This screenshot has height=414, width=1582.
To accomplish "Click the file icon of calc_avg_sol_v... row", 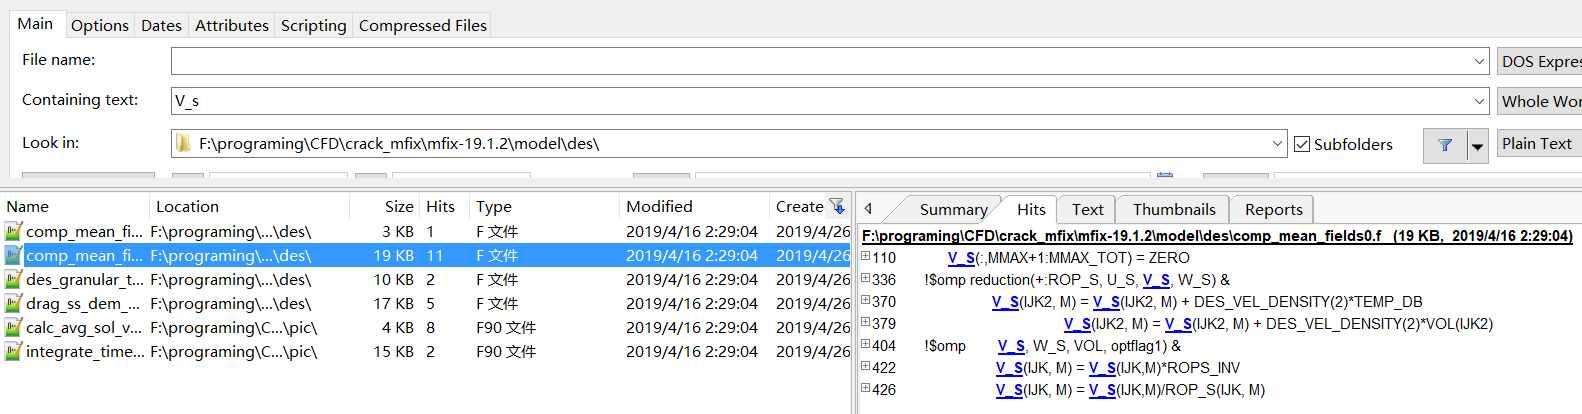I will coord(13,328).
